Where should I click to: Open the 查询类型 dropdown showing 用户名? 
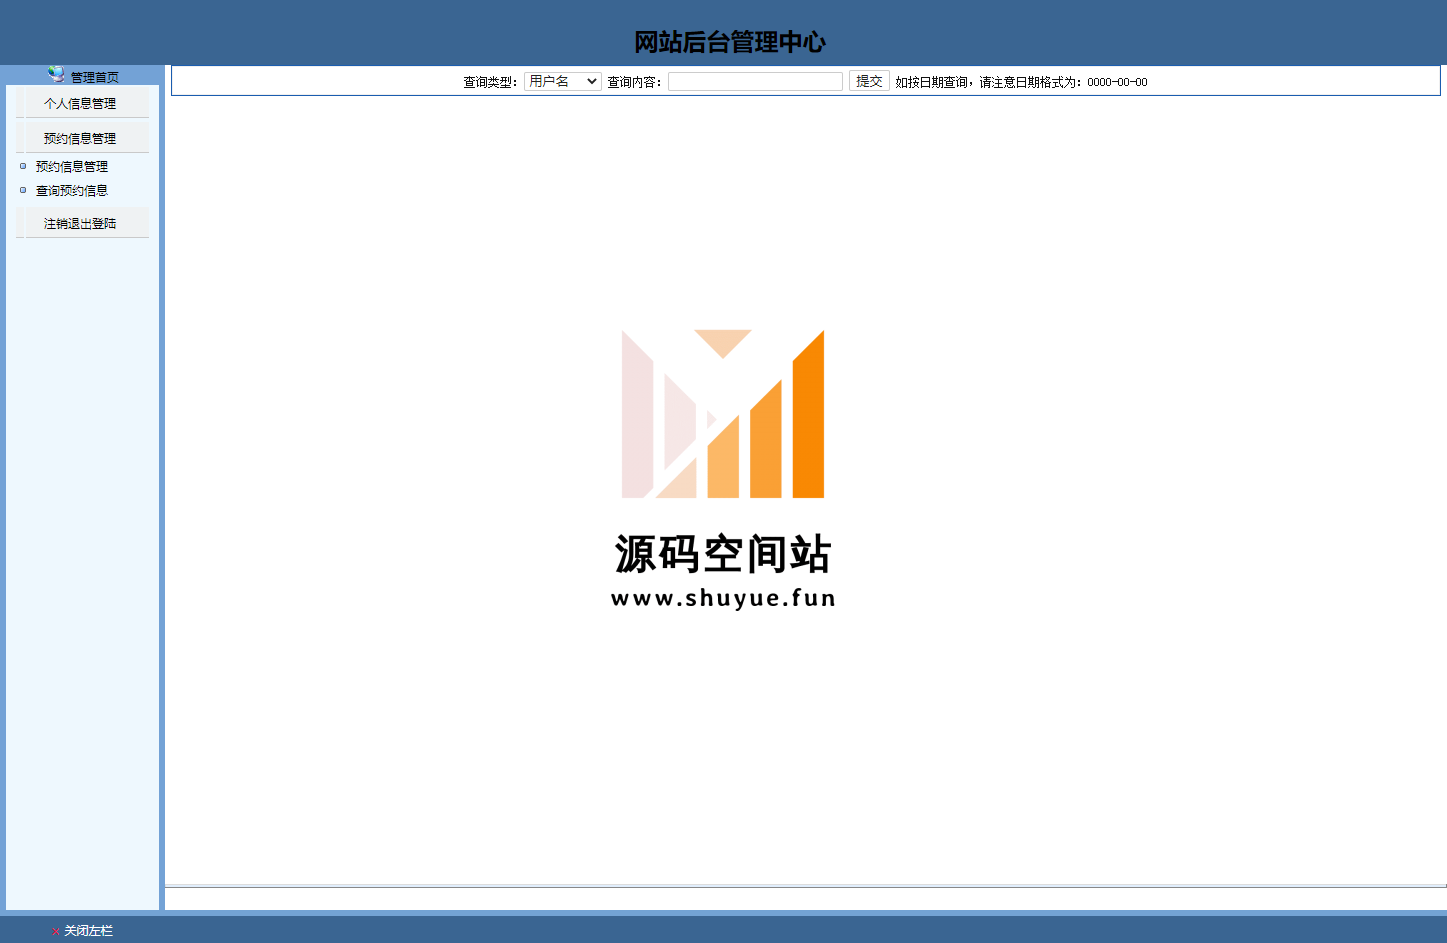(563, 81)
